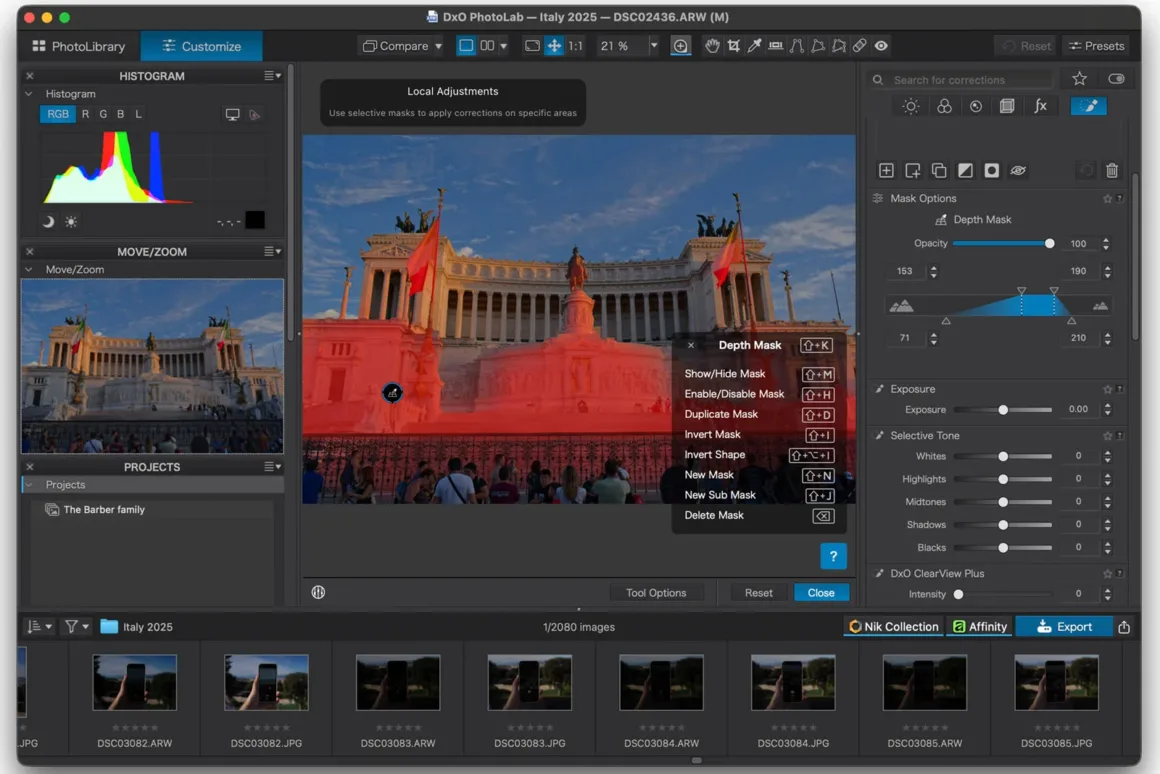
Task: Open the fx Effects tab
Action: click(1040, 107)
